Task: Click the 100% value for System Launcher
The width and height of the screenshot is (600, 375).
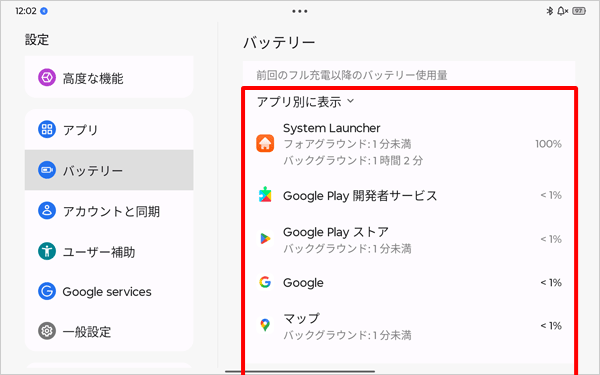Action: pos(548,144)
